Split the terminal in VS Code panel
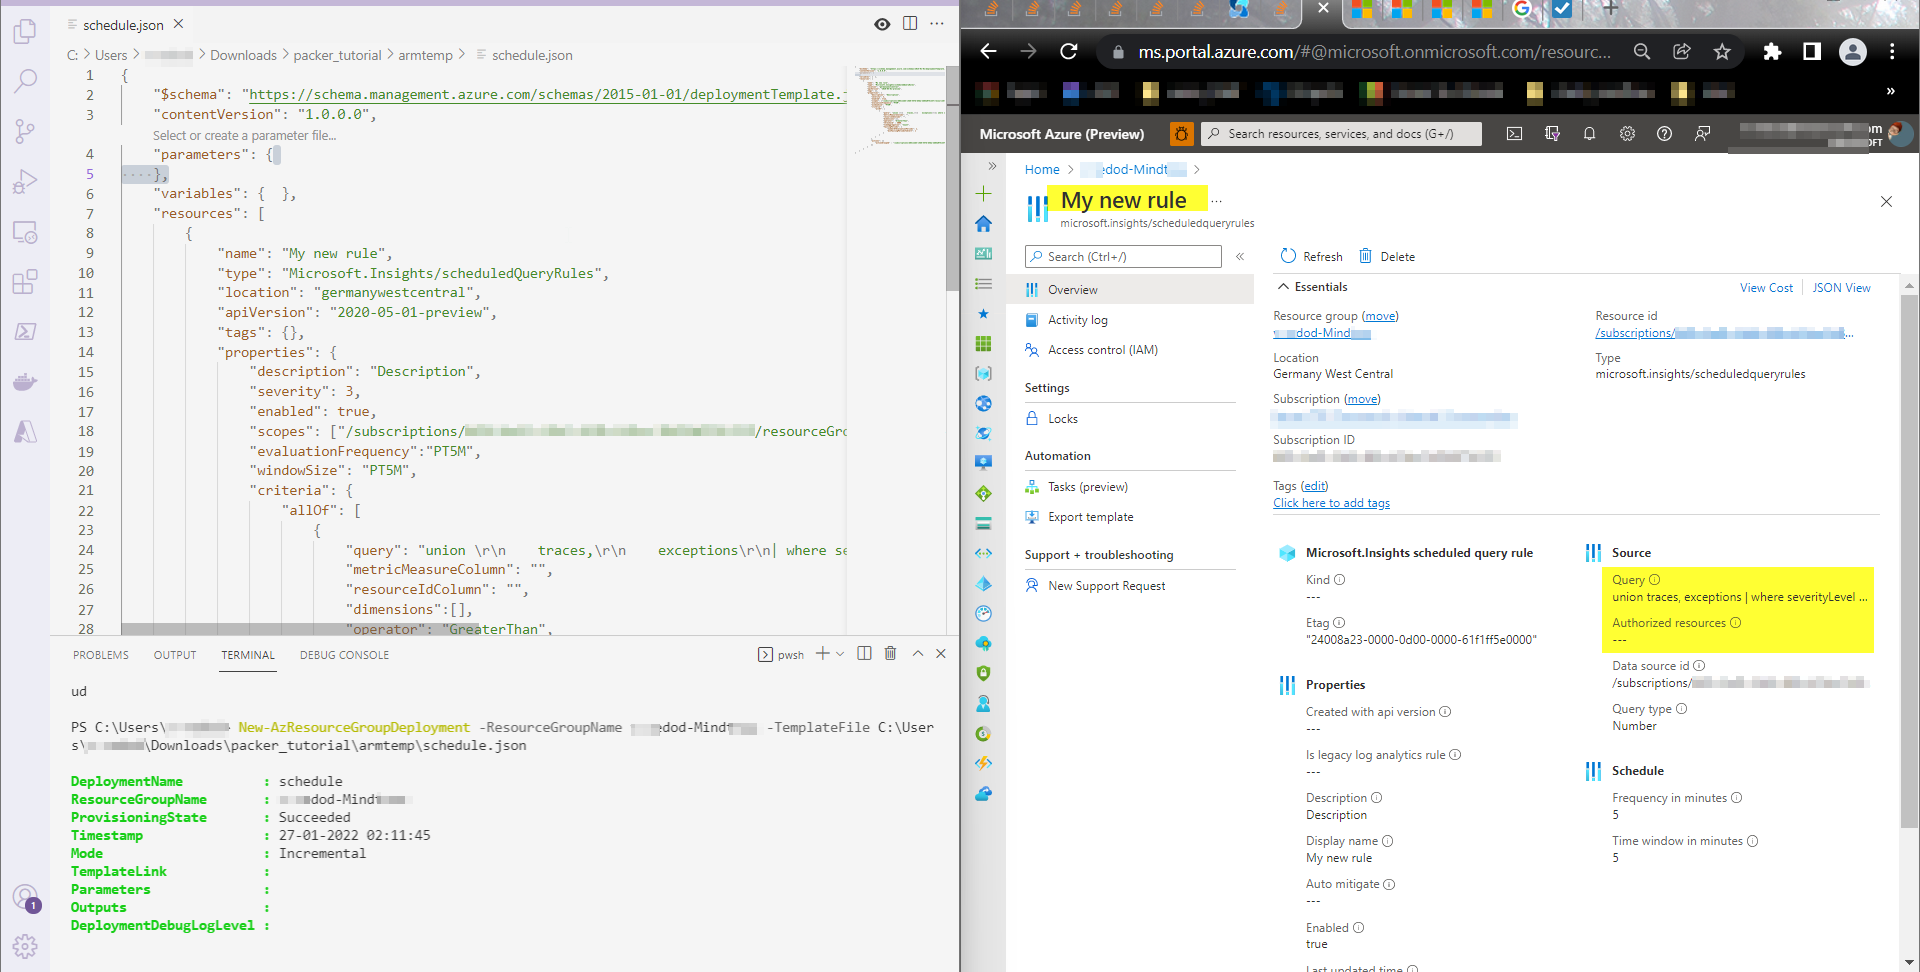The height and width of the screenshot is (972, 1920). click(x=864, y=654)
